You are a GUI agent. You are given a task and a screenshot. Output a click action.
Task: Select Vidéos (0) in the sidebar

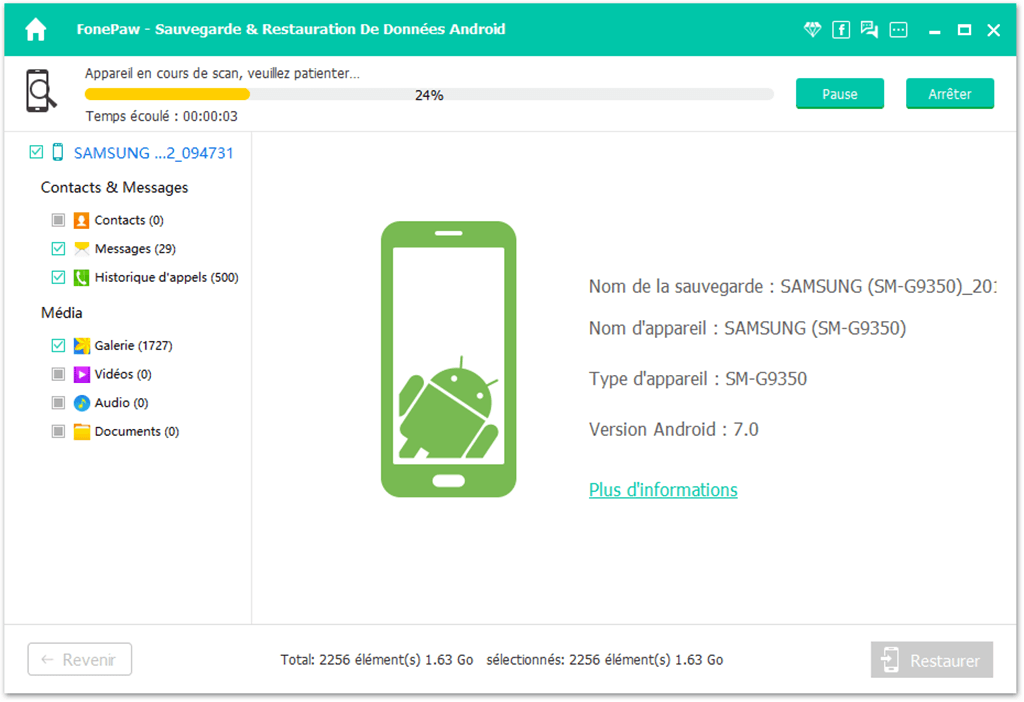click(123, 374)
